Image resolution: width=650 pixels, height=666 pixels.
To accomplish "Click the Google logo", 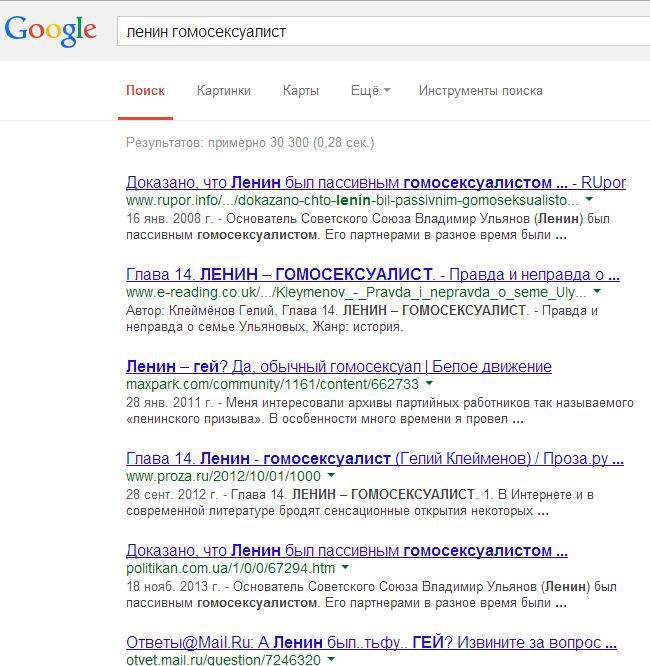I will pyautogui.click(x=50, y=30).
